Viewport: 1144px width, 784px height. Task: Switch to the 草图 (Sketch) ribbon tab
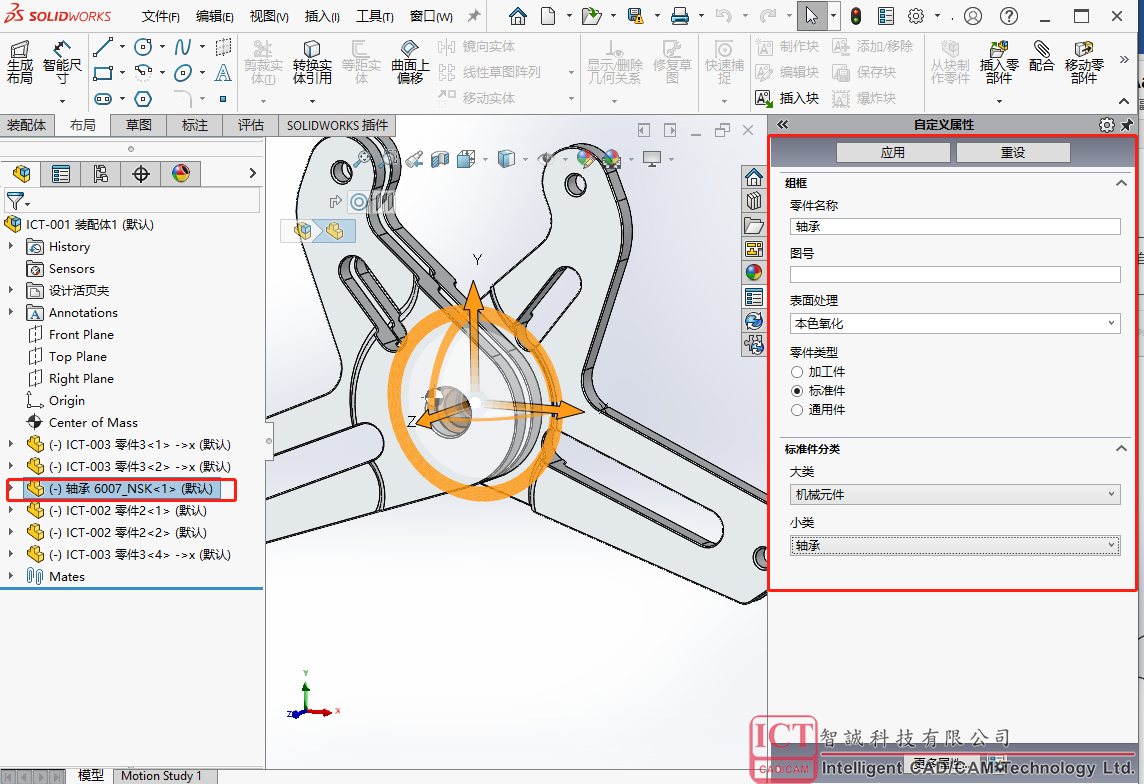coord(139,125)
